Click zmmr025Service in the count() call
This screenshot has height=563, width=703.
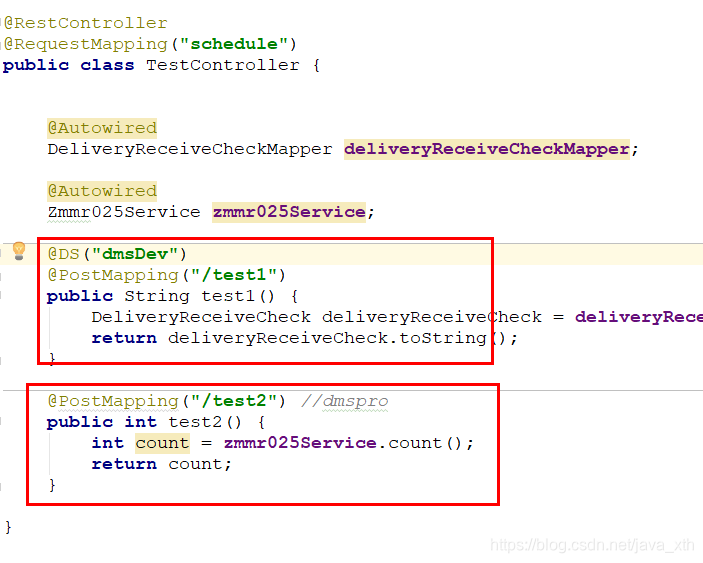[300, 443]
